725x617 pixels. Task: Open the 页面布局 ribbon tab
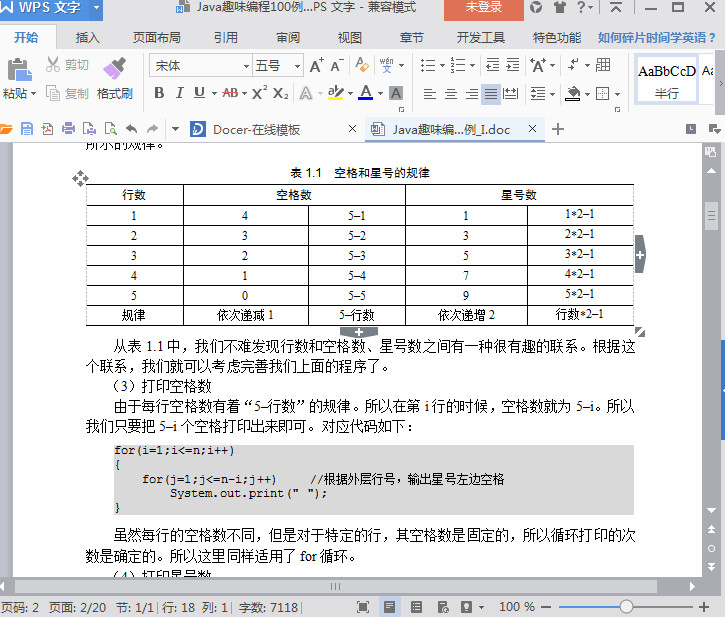point(157,37)
